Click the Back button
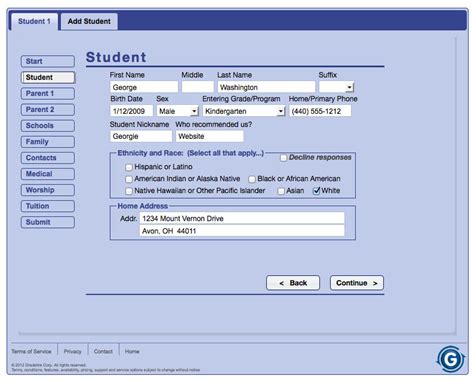 tap(293, 283)
